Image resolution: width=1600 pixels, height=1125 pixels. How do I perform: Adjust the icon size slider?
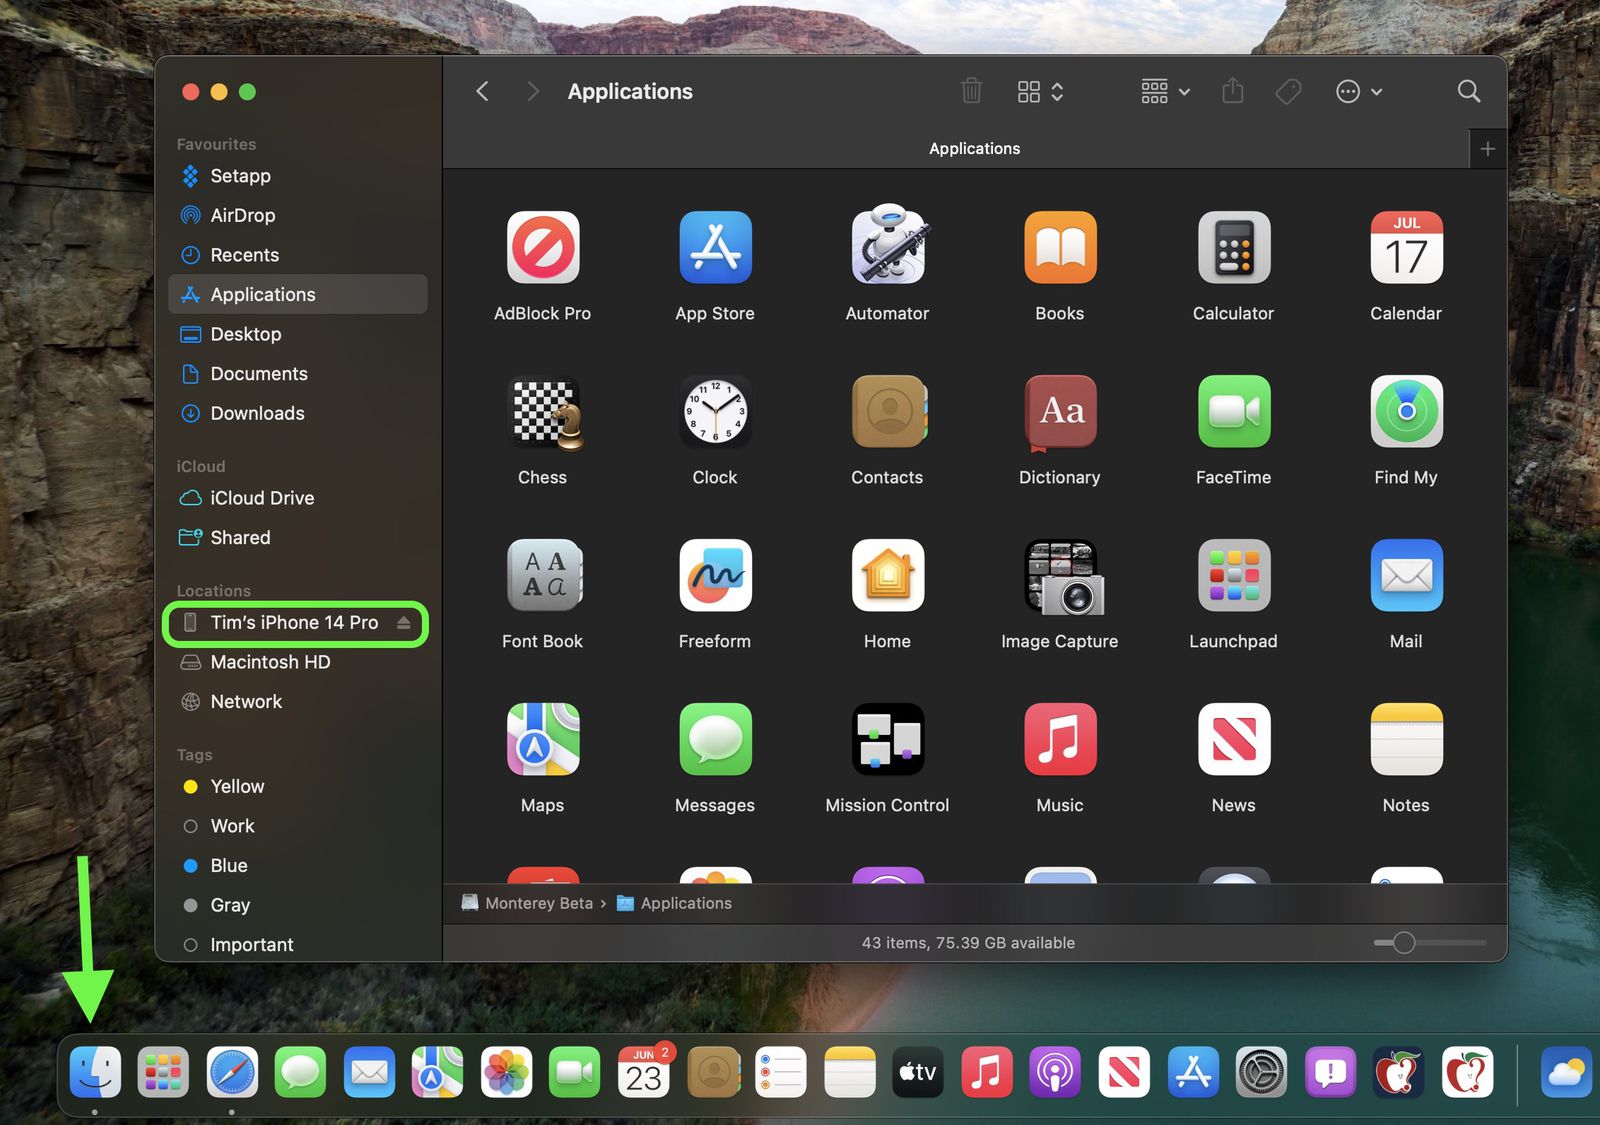coord(1404,942)
